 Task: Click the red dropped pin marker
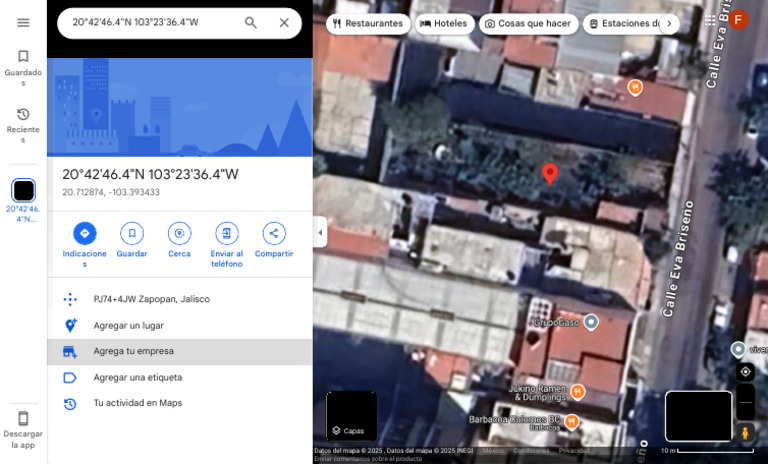pos(550,174)
